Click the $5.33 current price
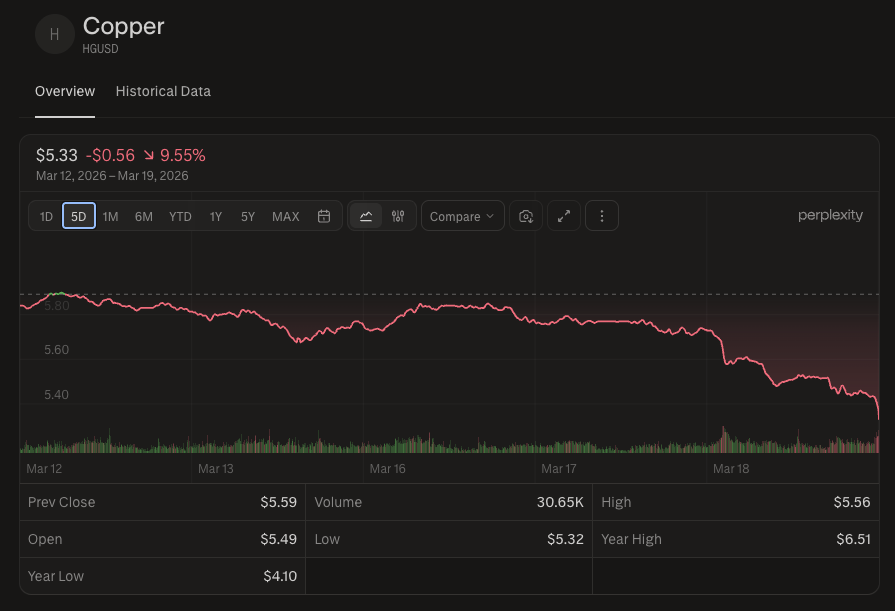Image resolution: width=895 pixels, height=611 pixels. [57, 155]
